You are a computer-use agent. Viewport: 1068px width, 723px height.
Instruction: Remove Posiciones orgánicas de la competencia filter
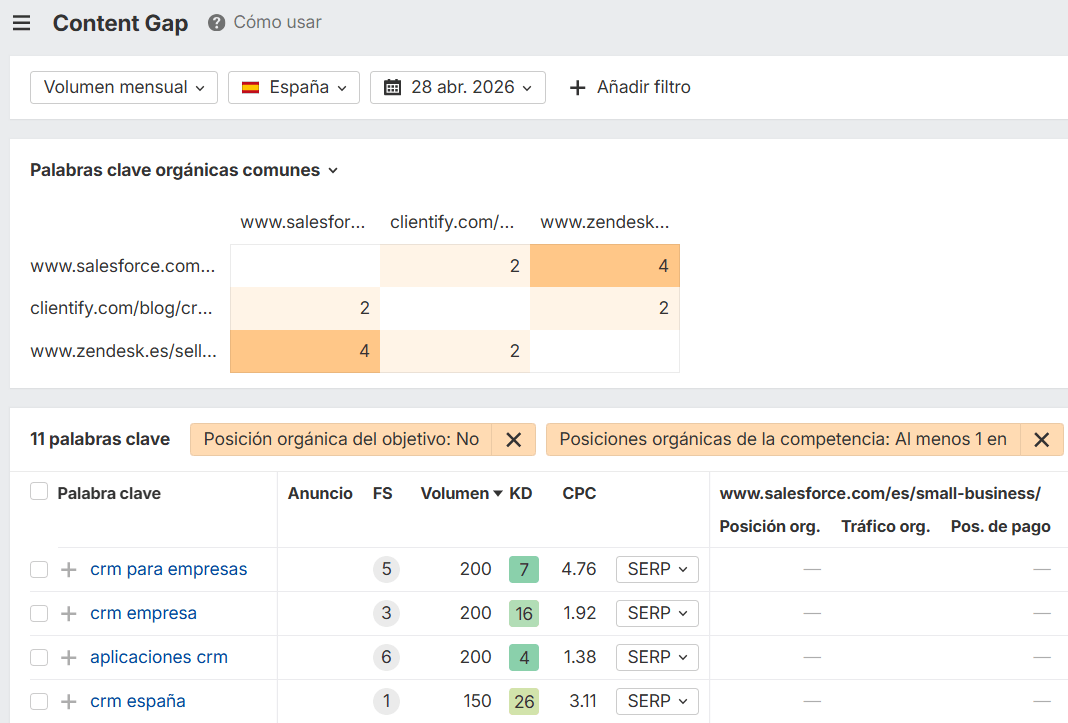pos(1041,440)
